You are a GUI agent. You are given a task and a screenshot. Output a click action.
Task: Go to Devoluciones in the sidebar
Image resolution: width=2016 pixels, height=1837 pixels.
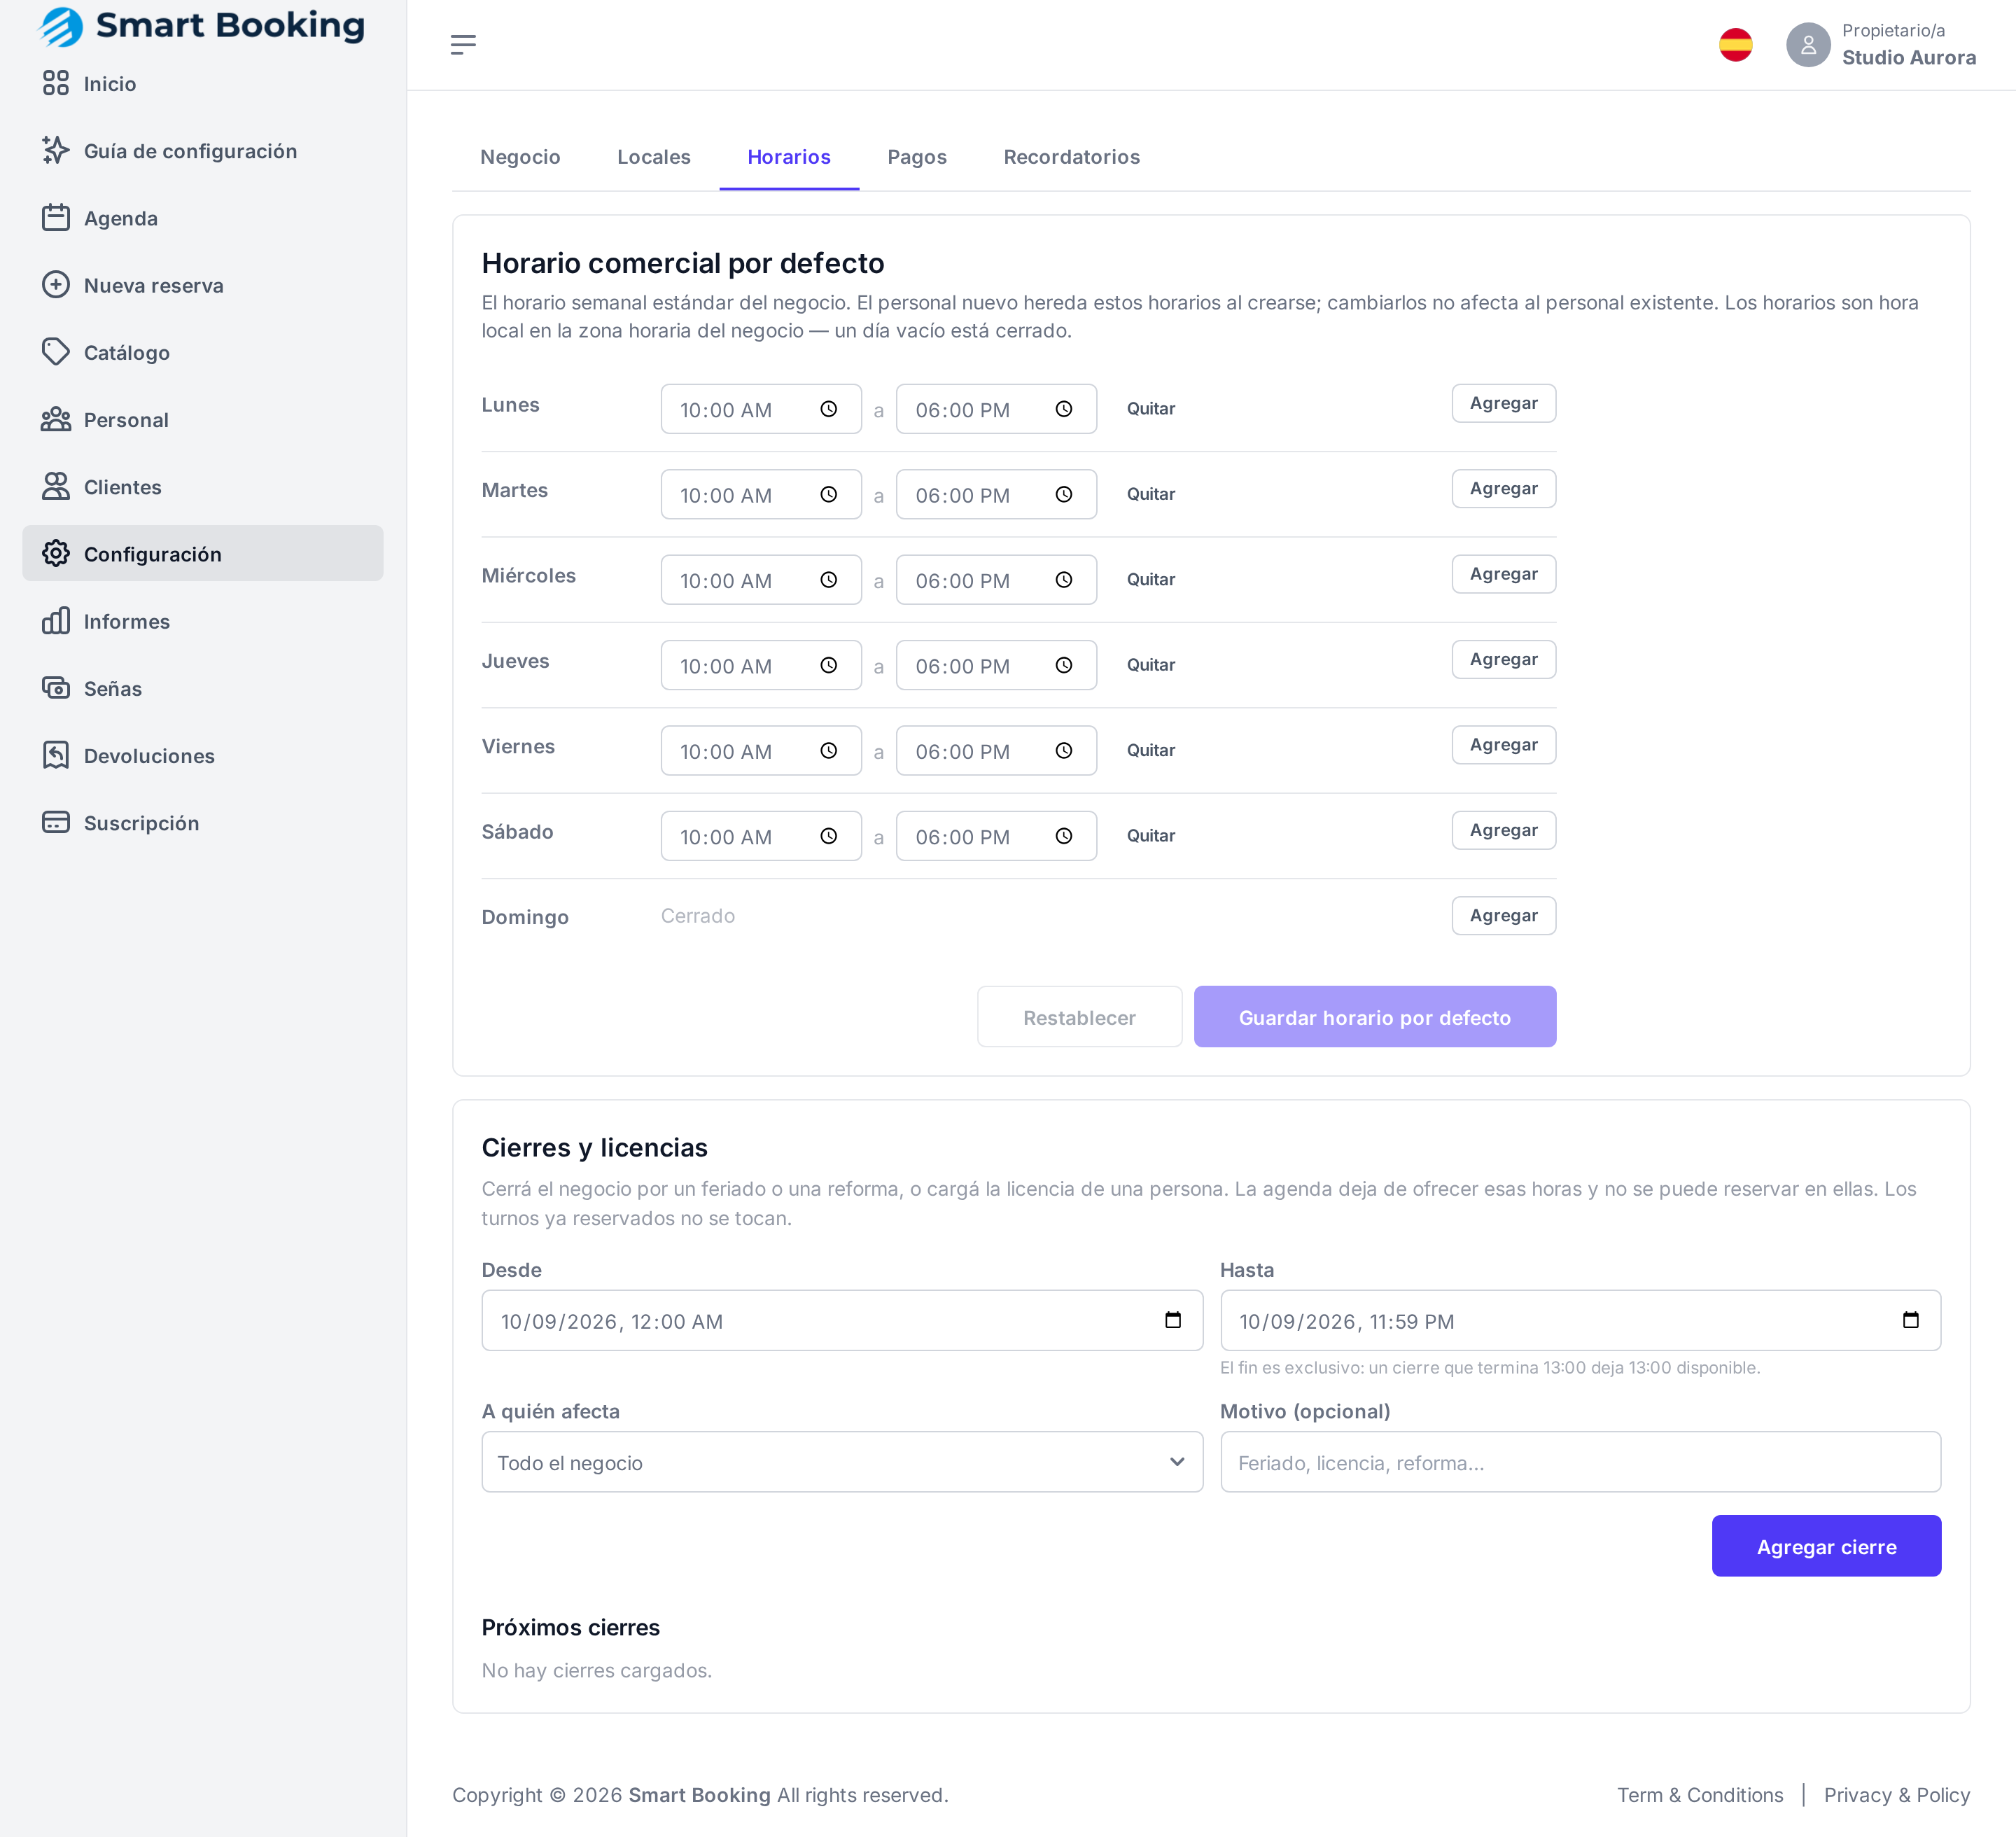(x=203, y=756)
